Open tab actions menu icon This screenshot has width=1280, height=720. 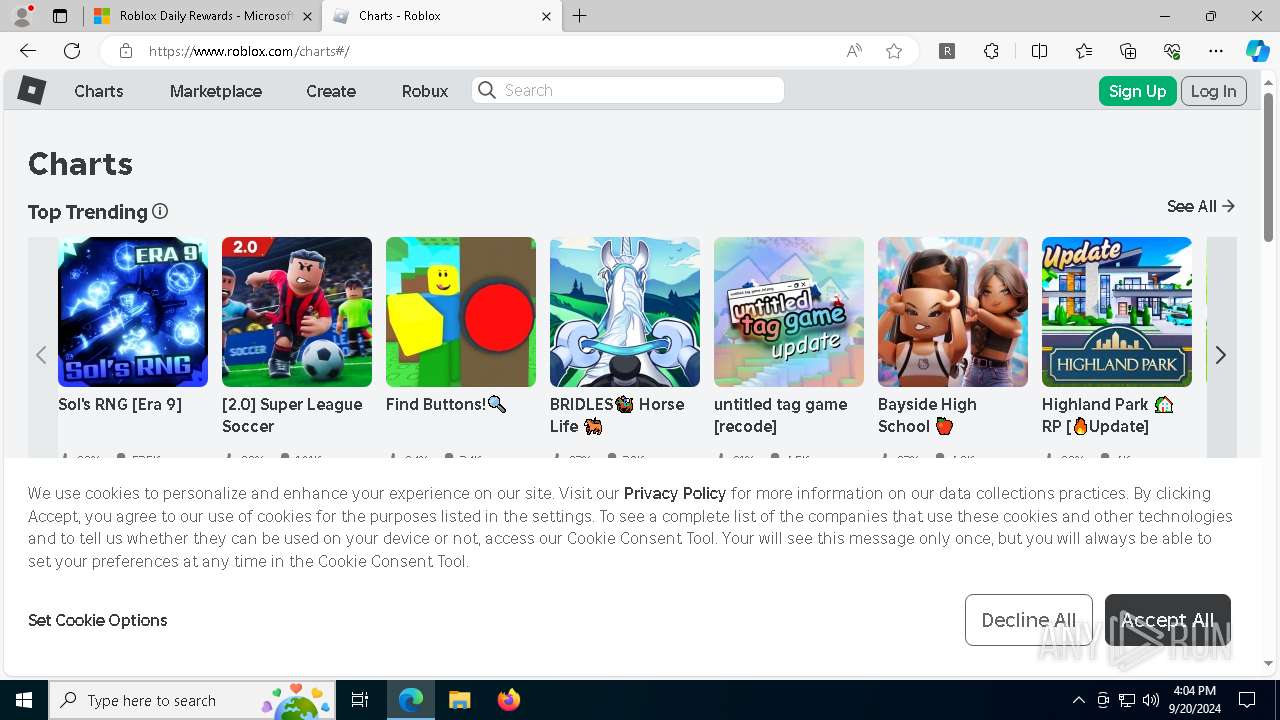click(x=60, y=16)
